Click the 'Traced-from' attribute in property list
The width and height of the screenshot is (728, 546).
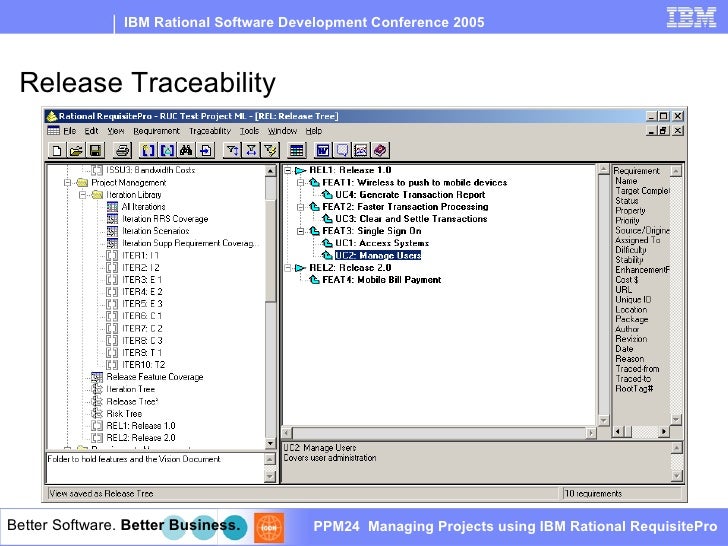click(637, 369)
